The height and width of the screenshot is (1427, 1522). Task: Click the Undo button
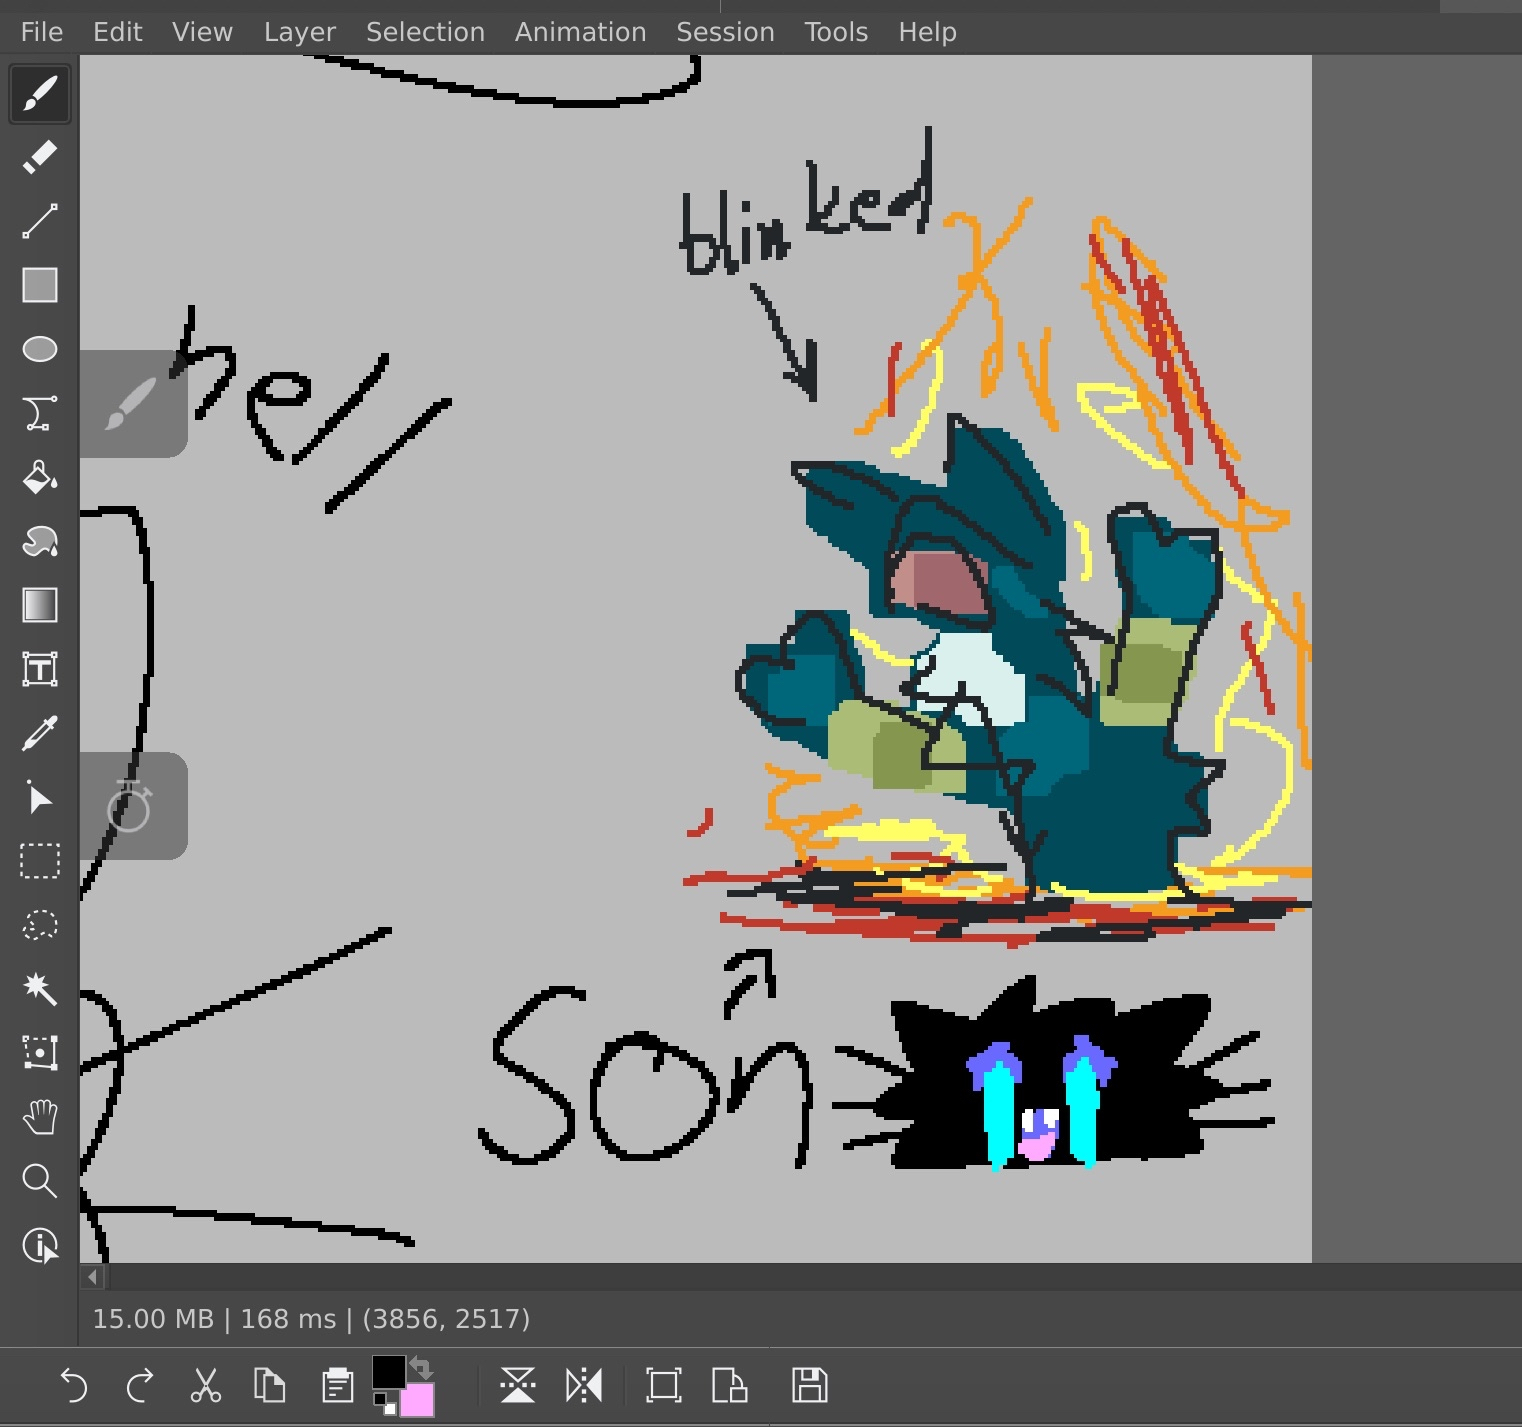74,1385
